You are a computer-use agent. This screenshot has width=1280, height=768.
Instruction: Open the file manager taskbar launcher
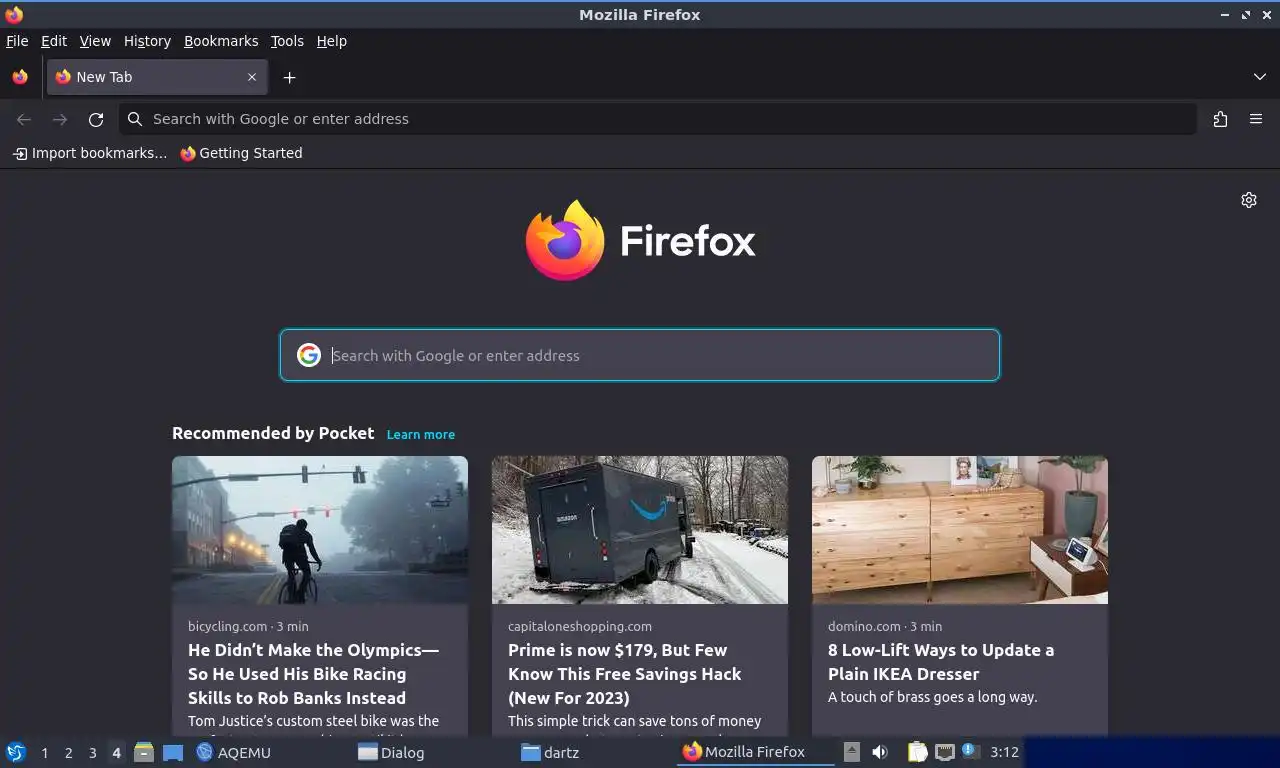click(144, 752)
